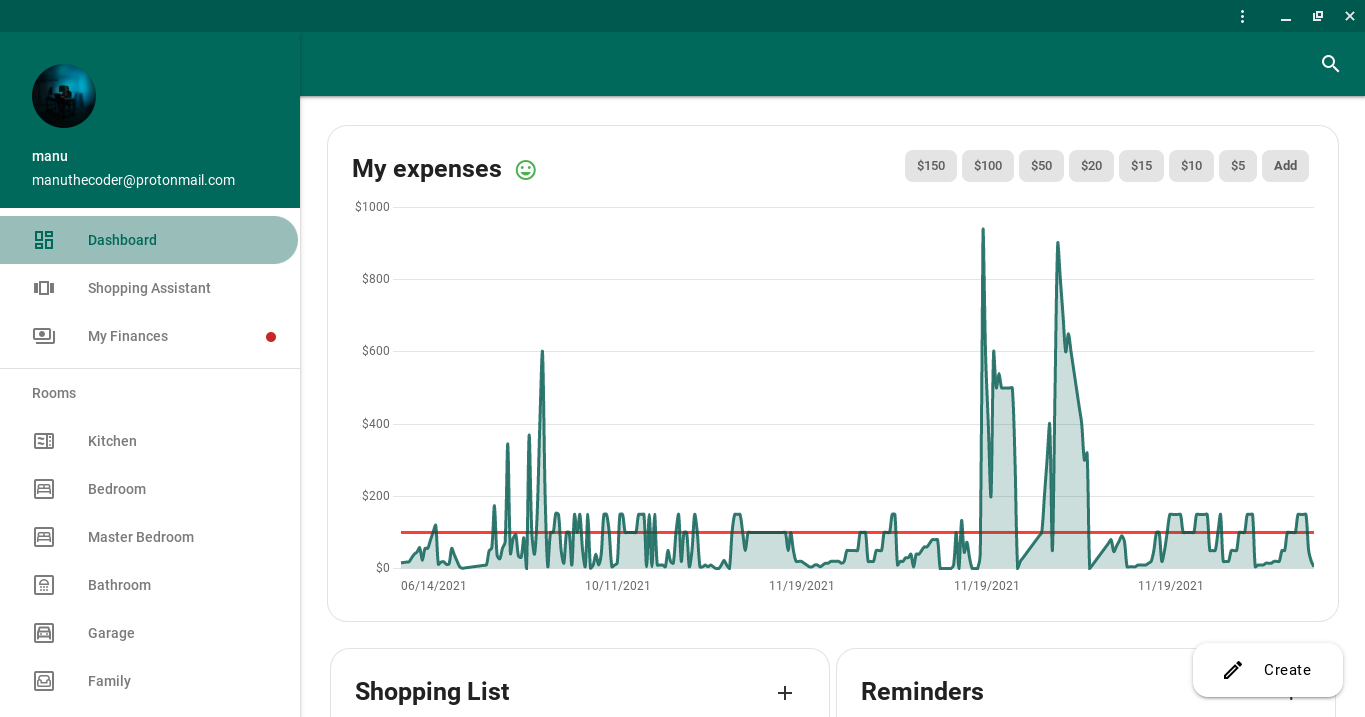Click red notification dot on My Finances
The image size is (1365, 717).
click(x=271, y=337)
